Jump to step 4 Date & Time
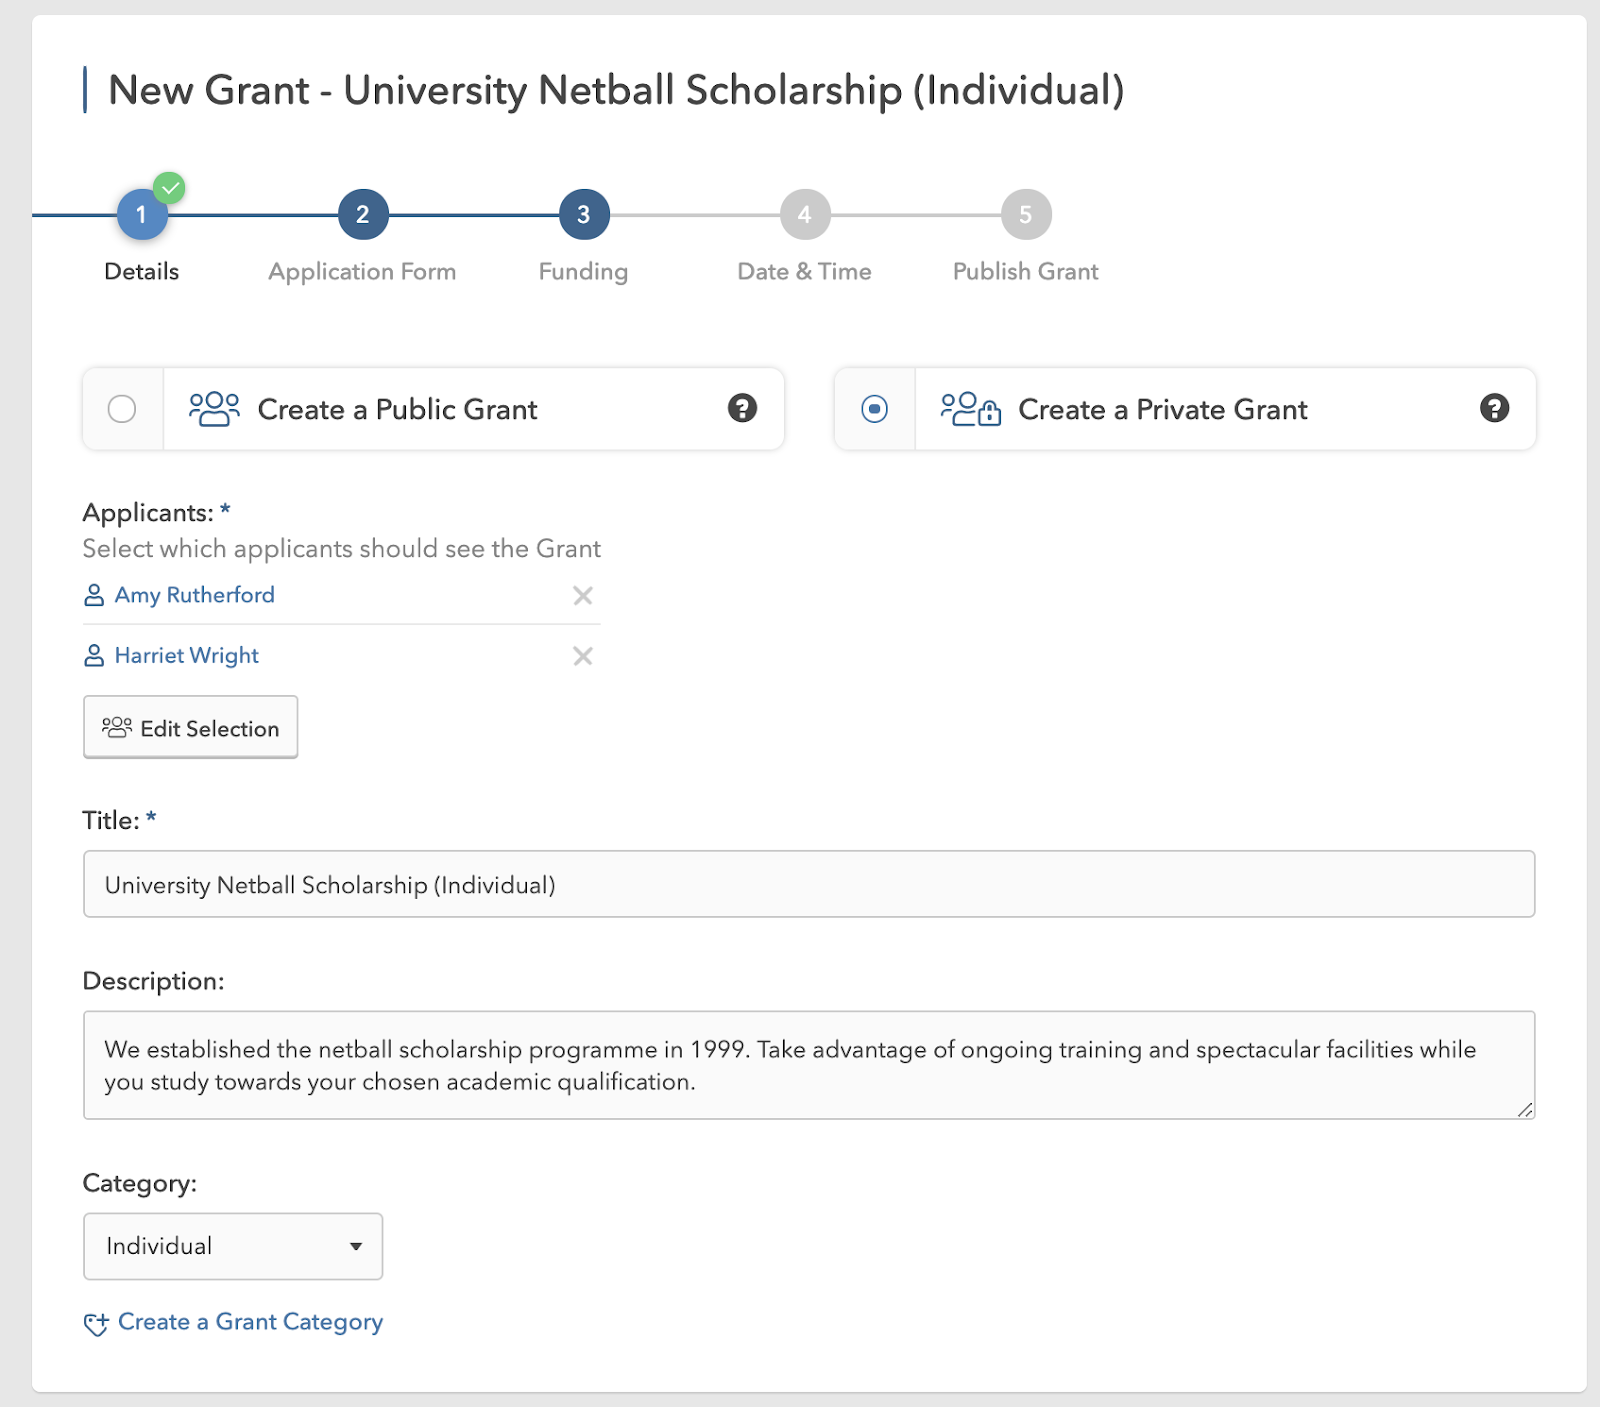 805,214
